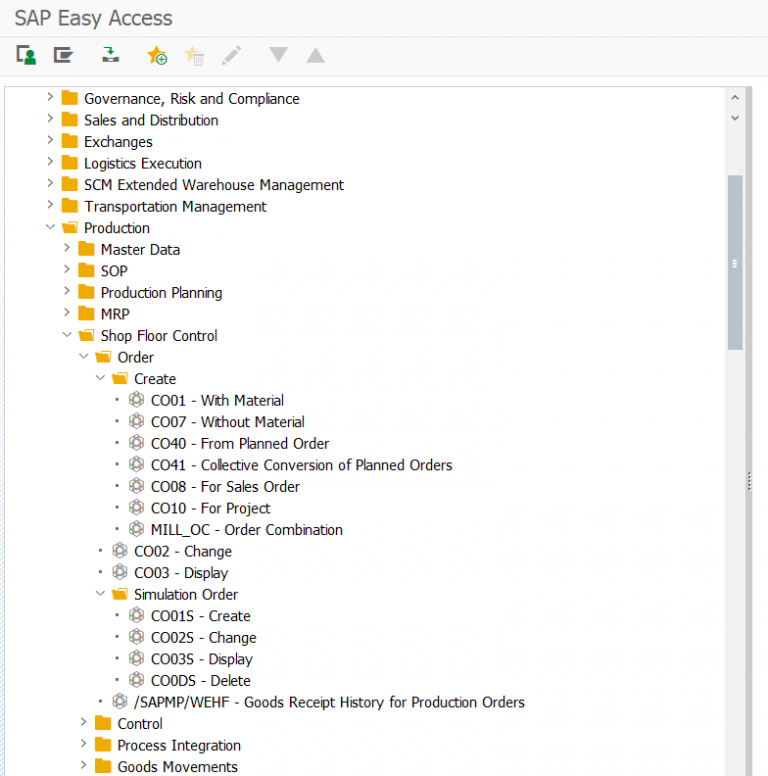Collapse the Production folder node
This screenshot has height=776, width=768.
pos(50,228)
